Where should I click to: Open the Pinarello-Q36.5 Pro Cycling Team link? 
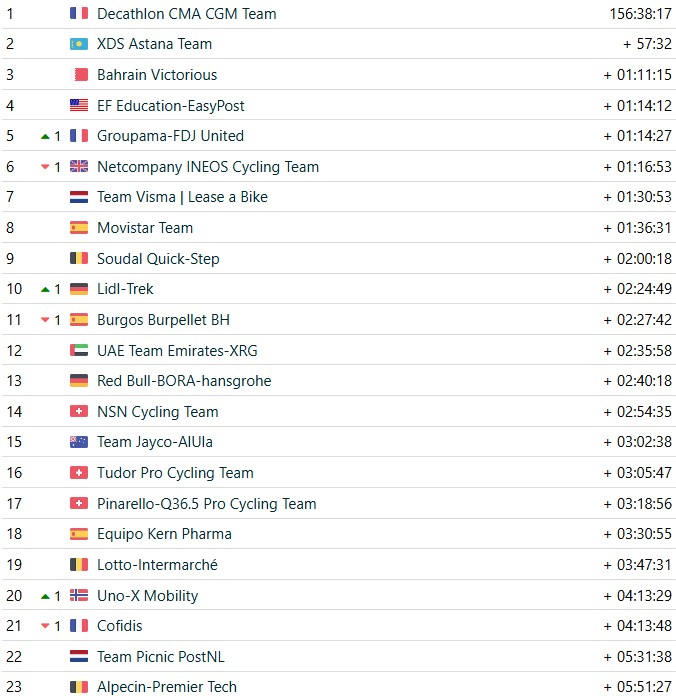pos(207,504)
